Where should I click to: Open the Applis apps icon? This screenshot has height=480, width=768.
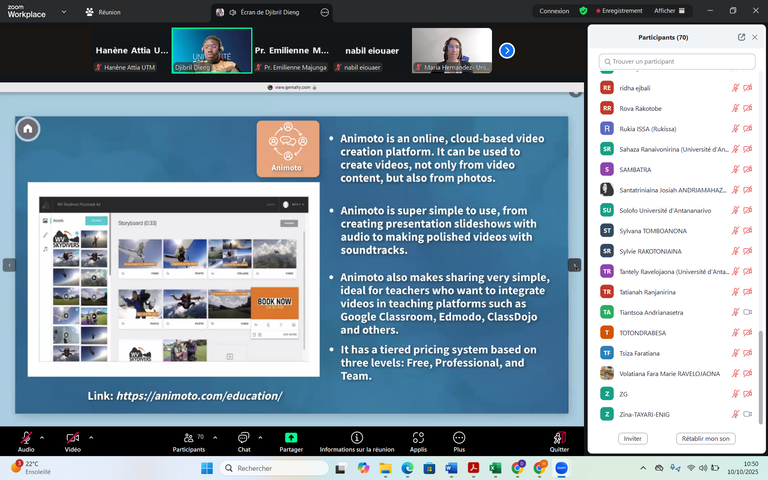[418, 437]
